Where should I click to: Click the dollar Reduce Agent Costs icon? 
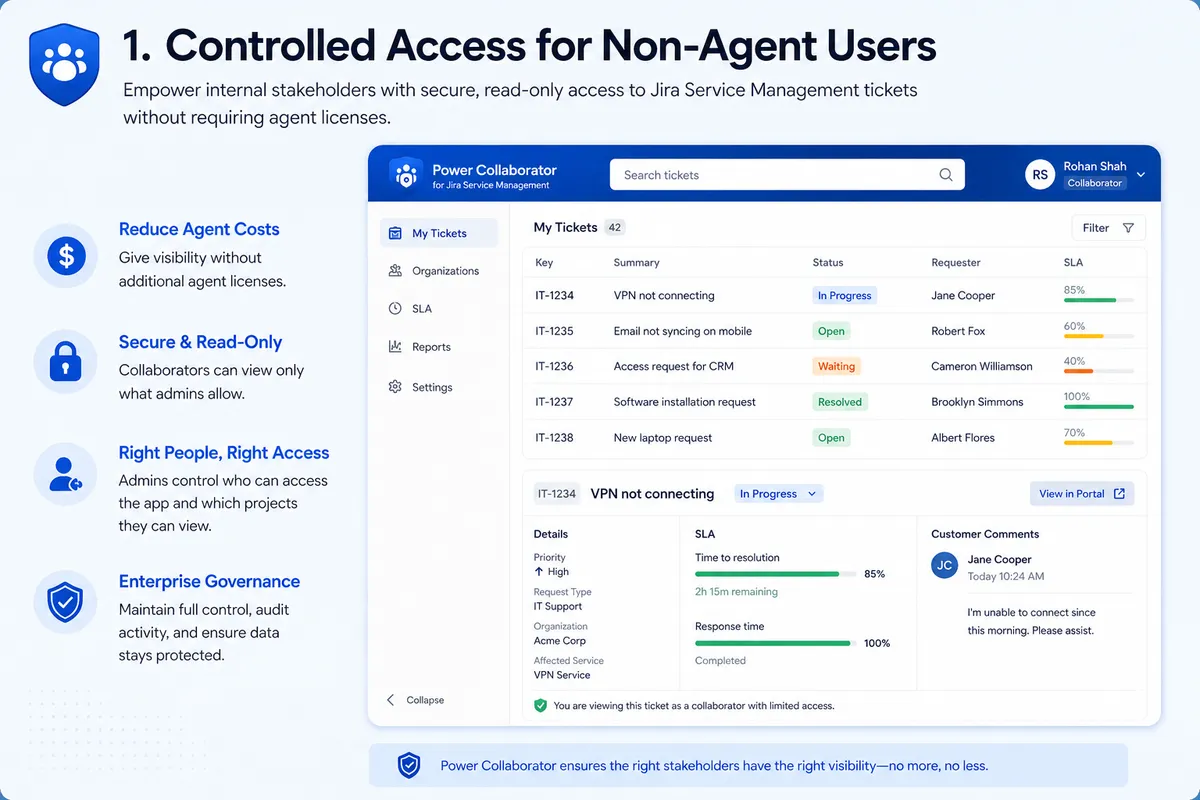66,257
